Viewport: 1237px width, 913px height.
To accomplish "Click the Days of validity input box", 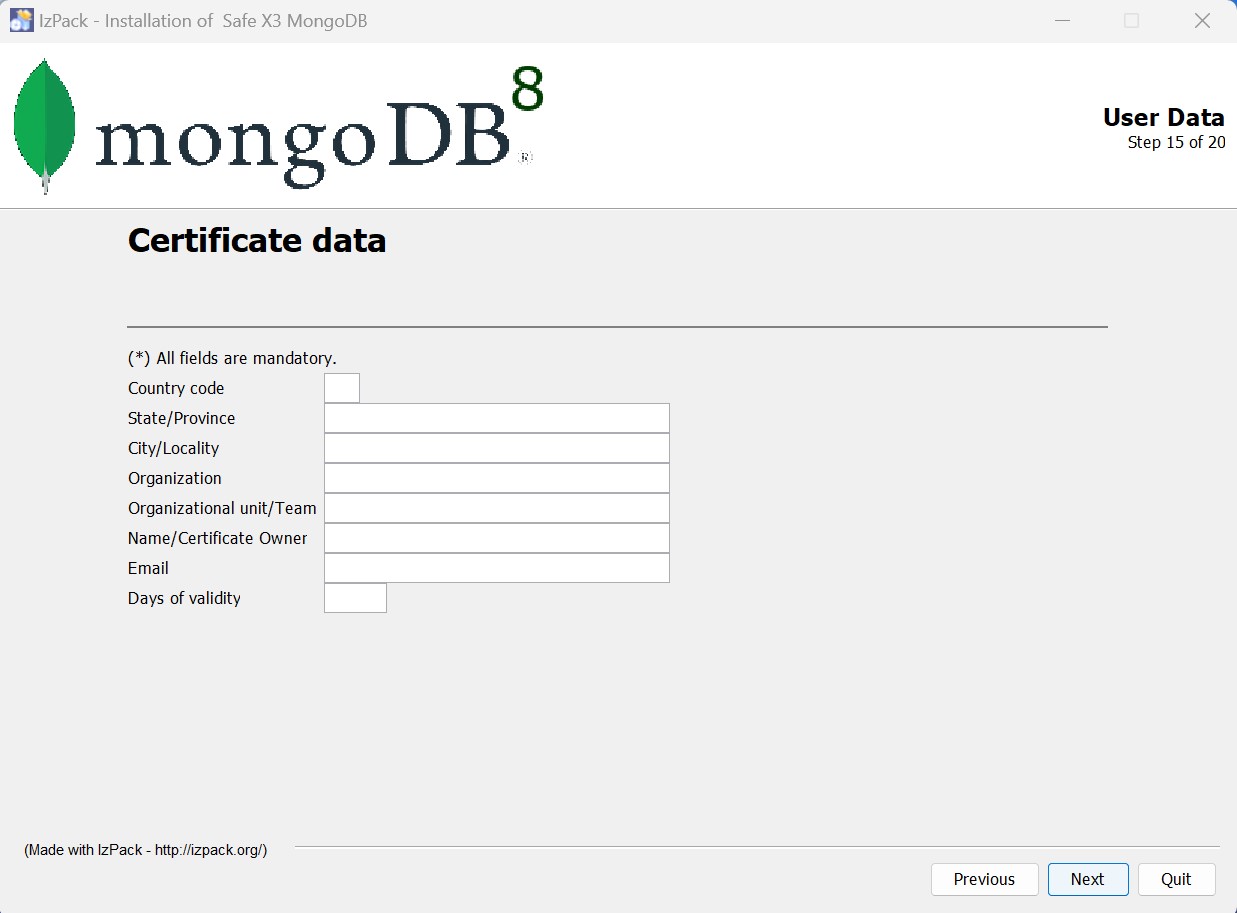I will [355, 598].
